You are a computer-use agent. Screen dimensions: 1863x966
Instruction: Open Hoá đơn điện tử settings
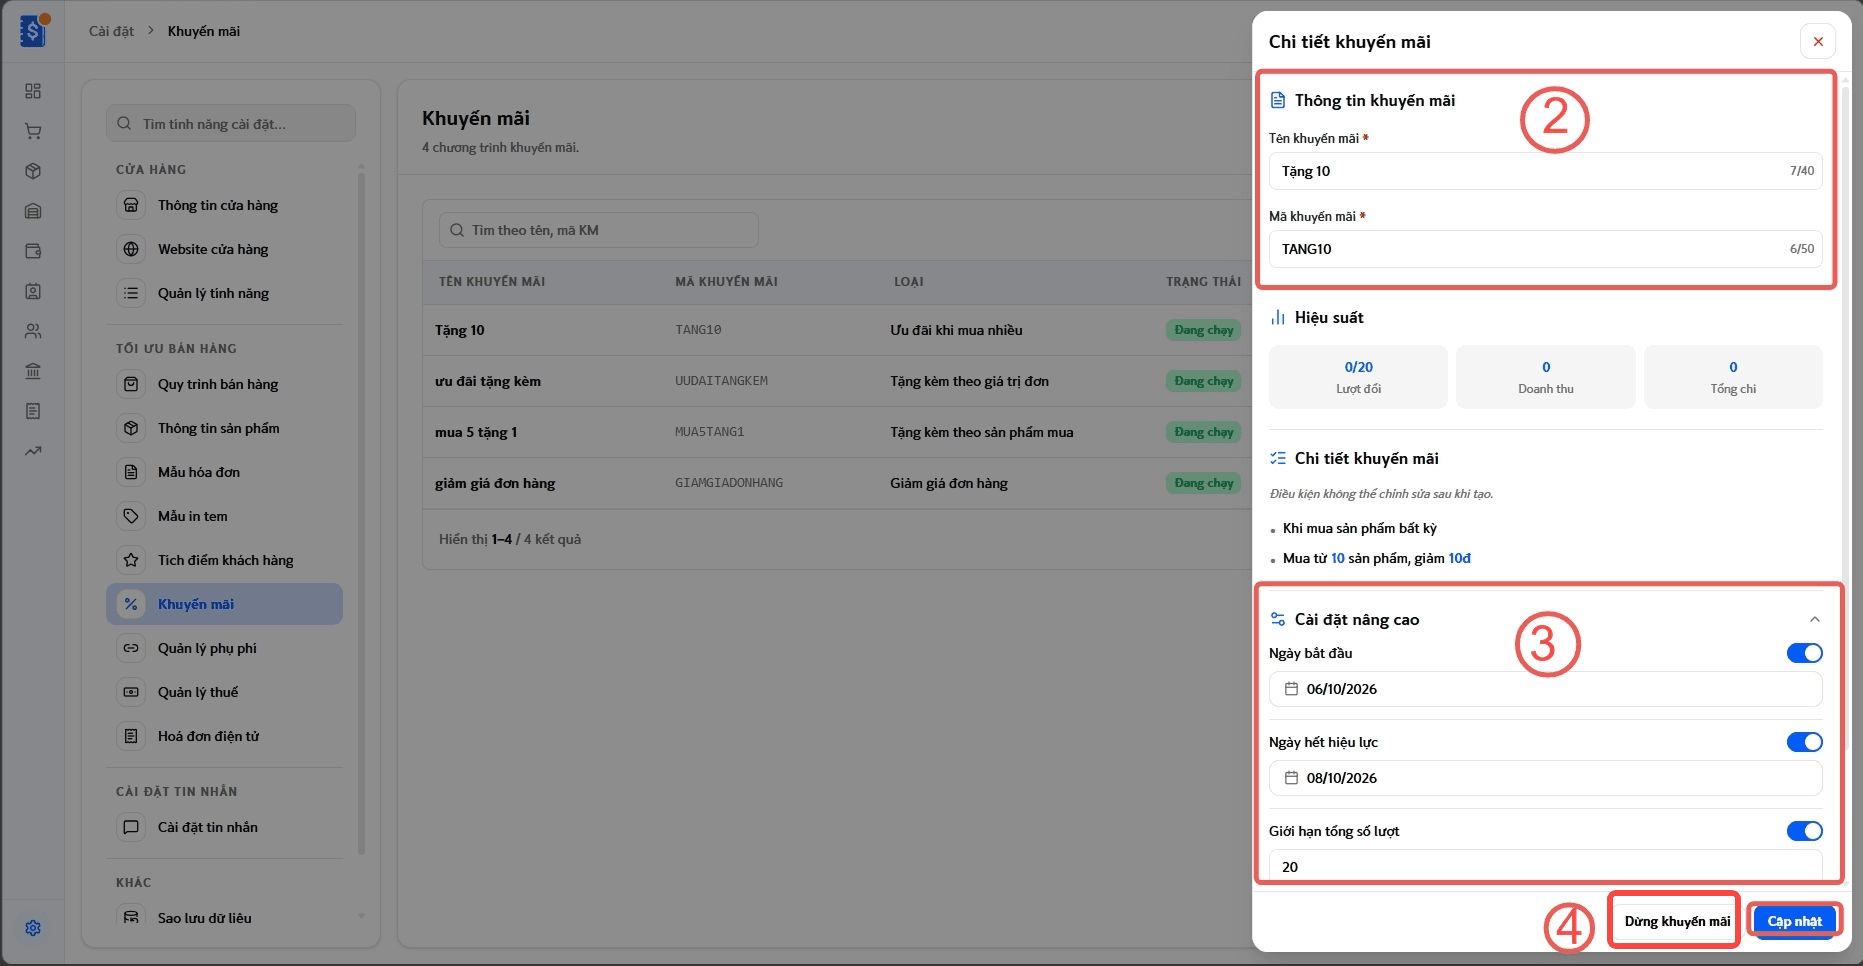point(224,736)
